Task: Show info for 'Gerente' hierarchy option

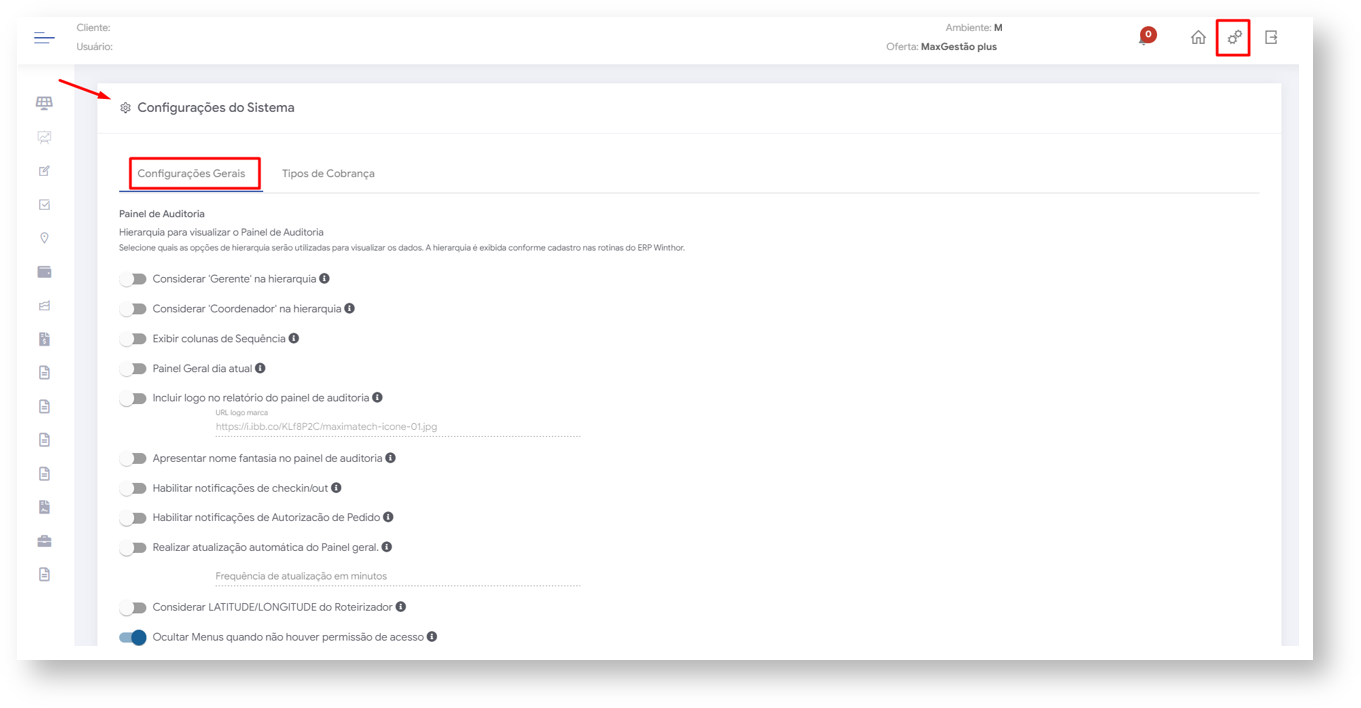Action: 324,279
